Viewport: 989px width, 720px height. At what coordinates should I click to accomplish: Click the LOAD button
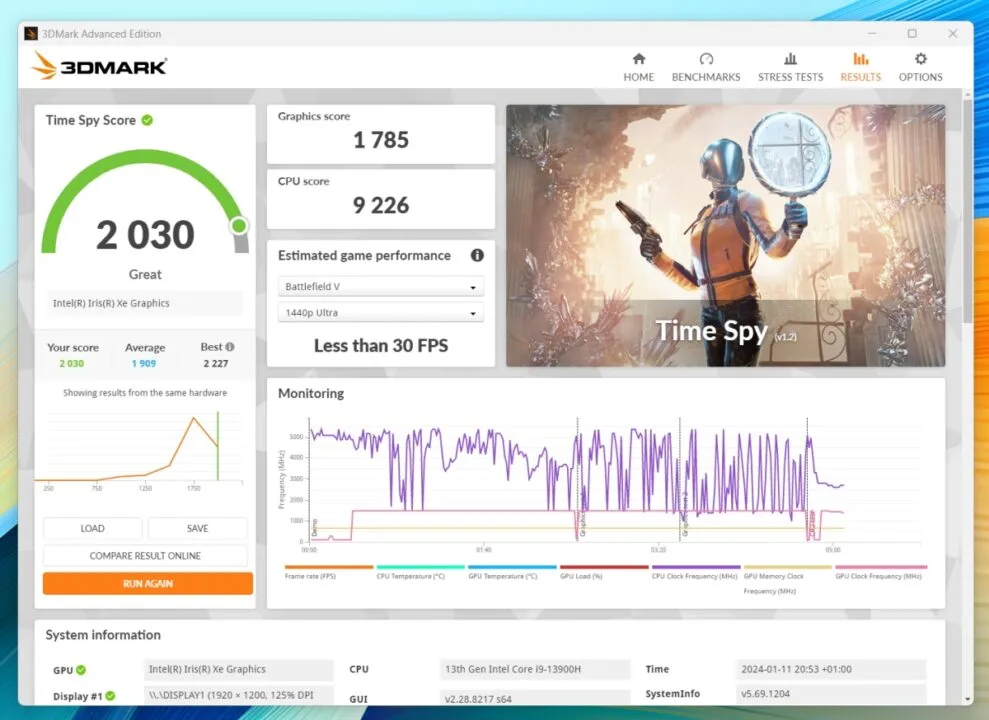click(x=93, y=528)
